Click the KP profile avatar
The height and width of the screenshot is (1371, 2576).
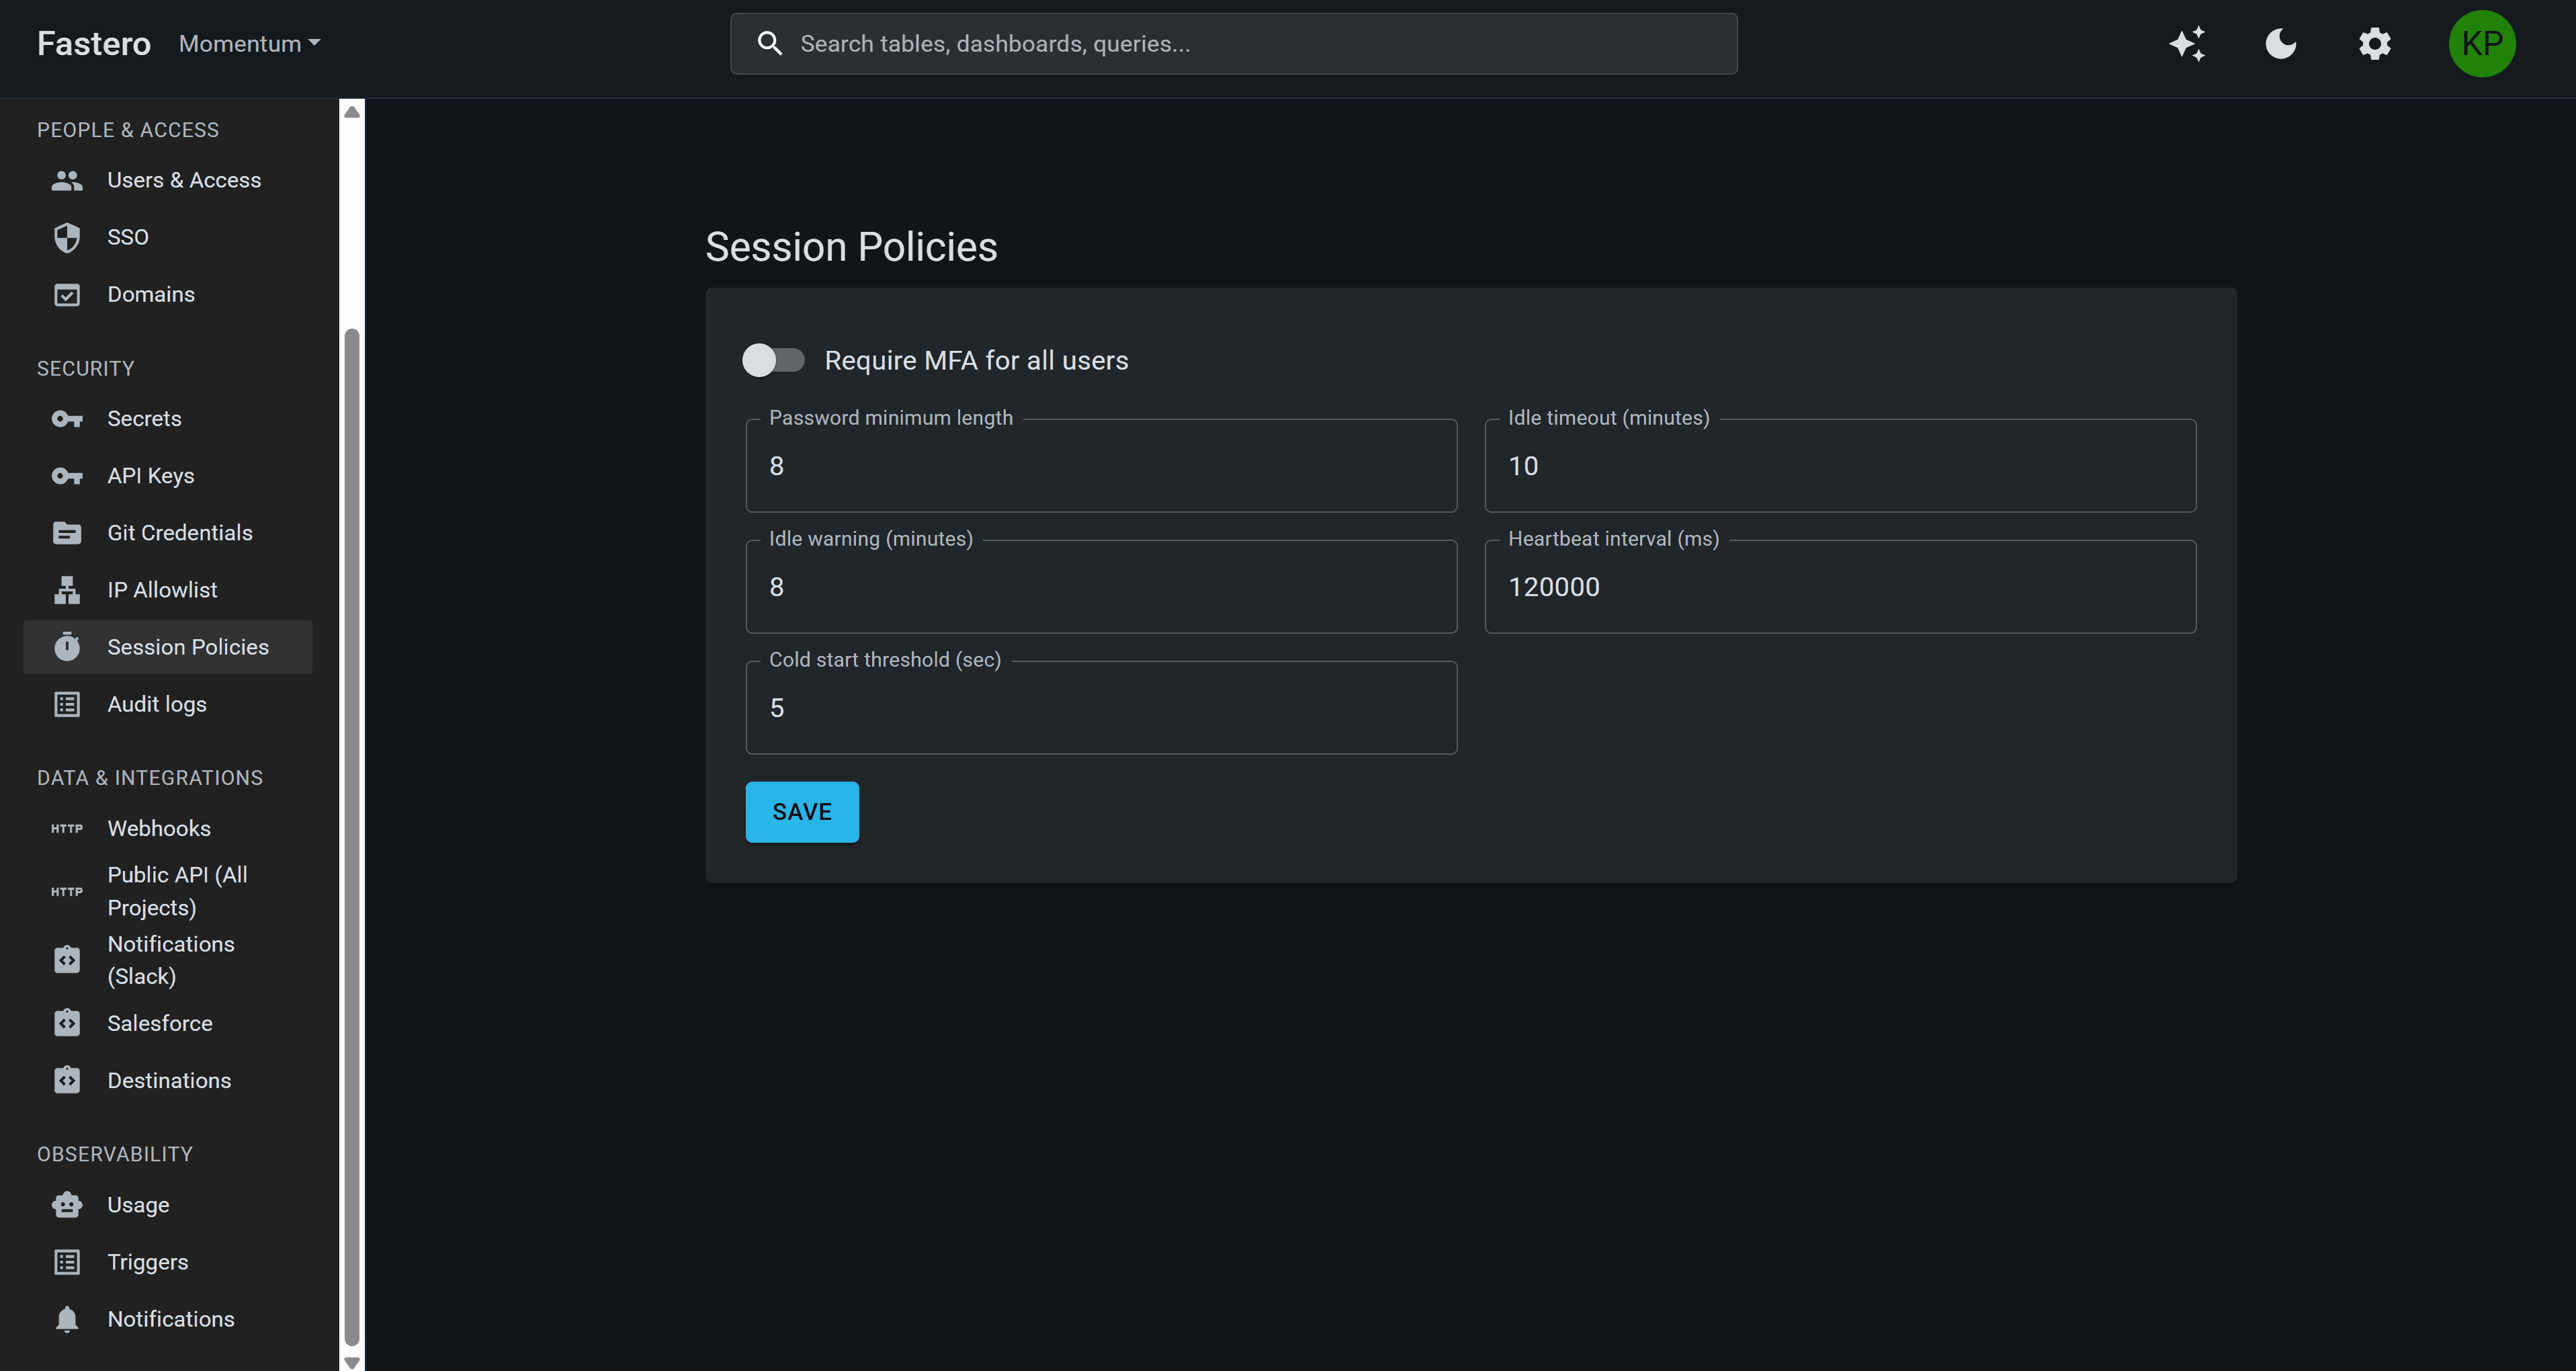(x=2482, y=43)
